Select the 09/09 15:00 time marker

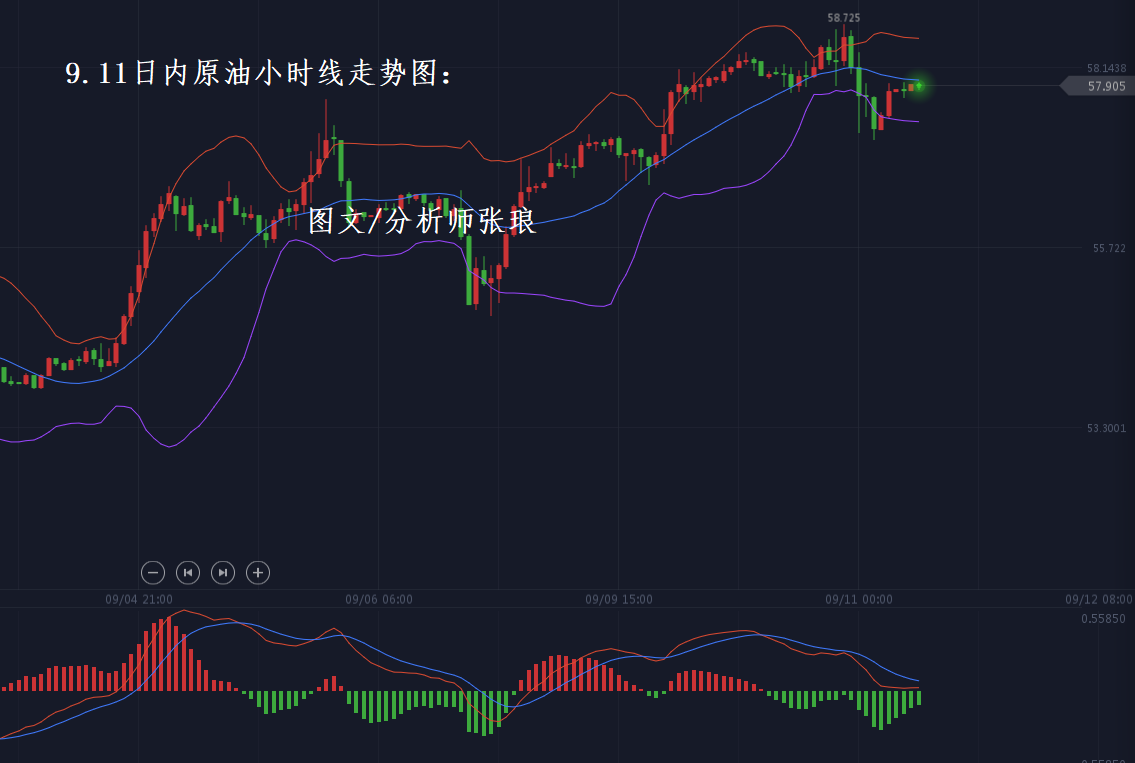619,600
